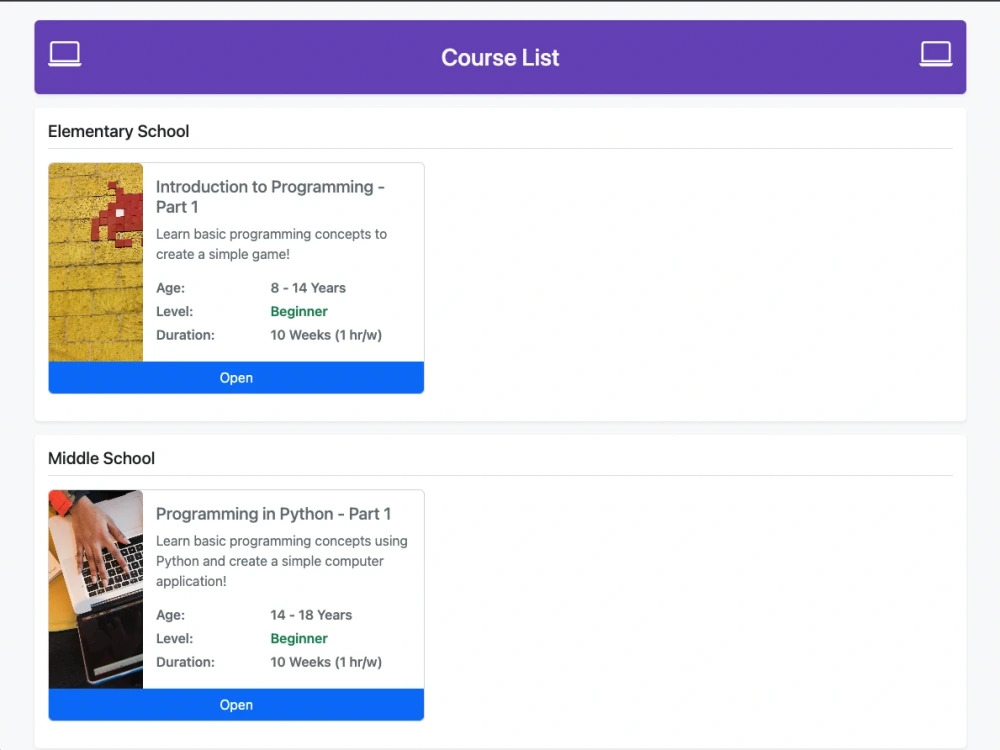Click the green Beginner level in elementary course
Image resolution: width=1000 pixels, height=750 pixels.
(298, 311)
